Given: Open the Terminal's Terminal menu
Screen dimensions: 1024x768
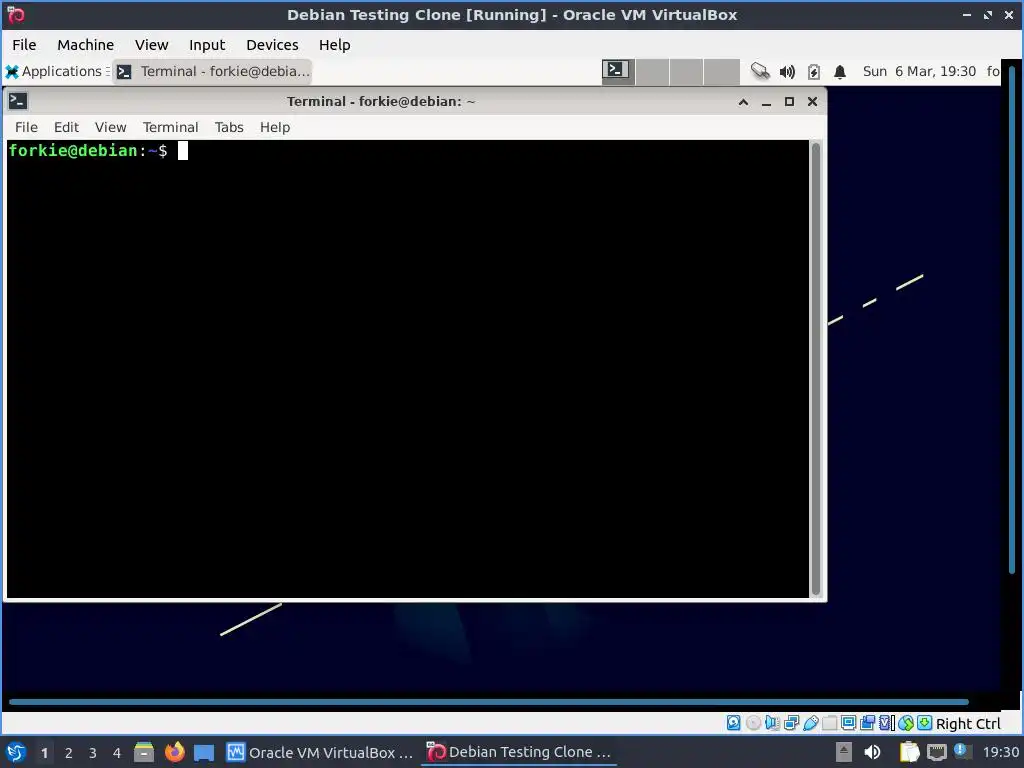Looking at the screenshot, I should pyautogui.click(x=170, y=127).
